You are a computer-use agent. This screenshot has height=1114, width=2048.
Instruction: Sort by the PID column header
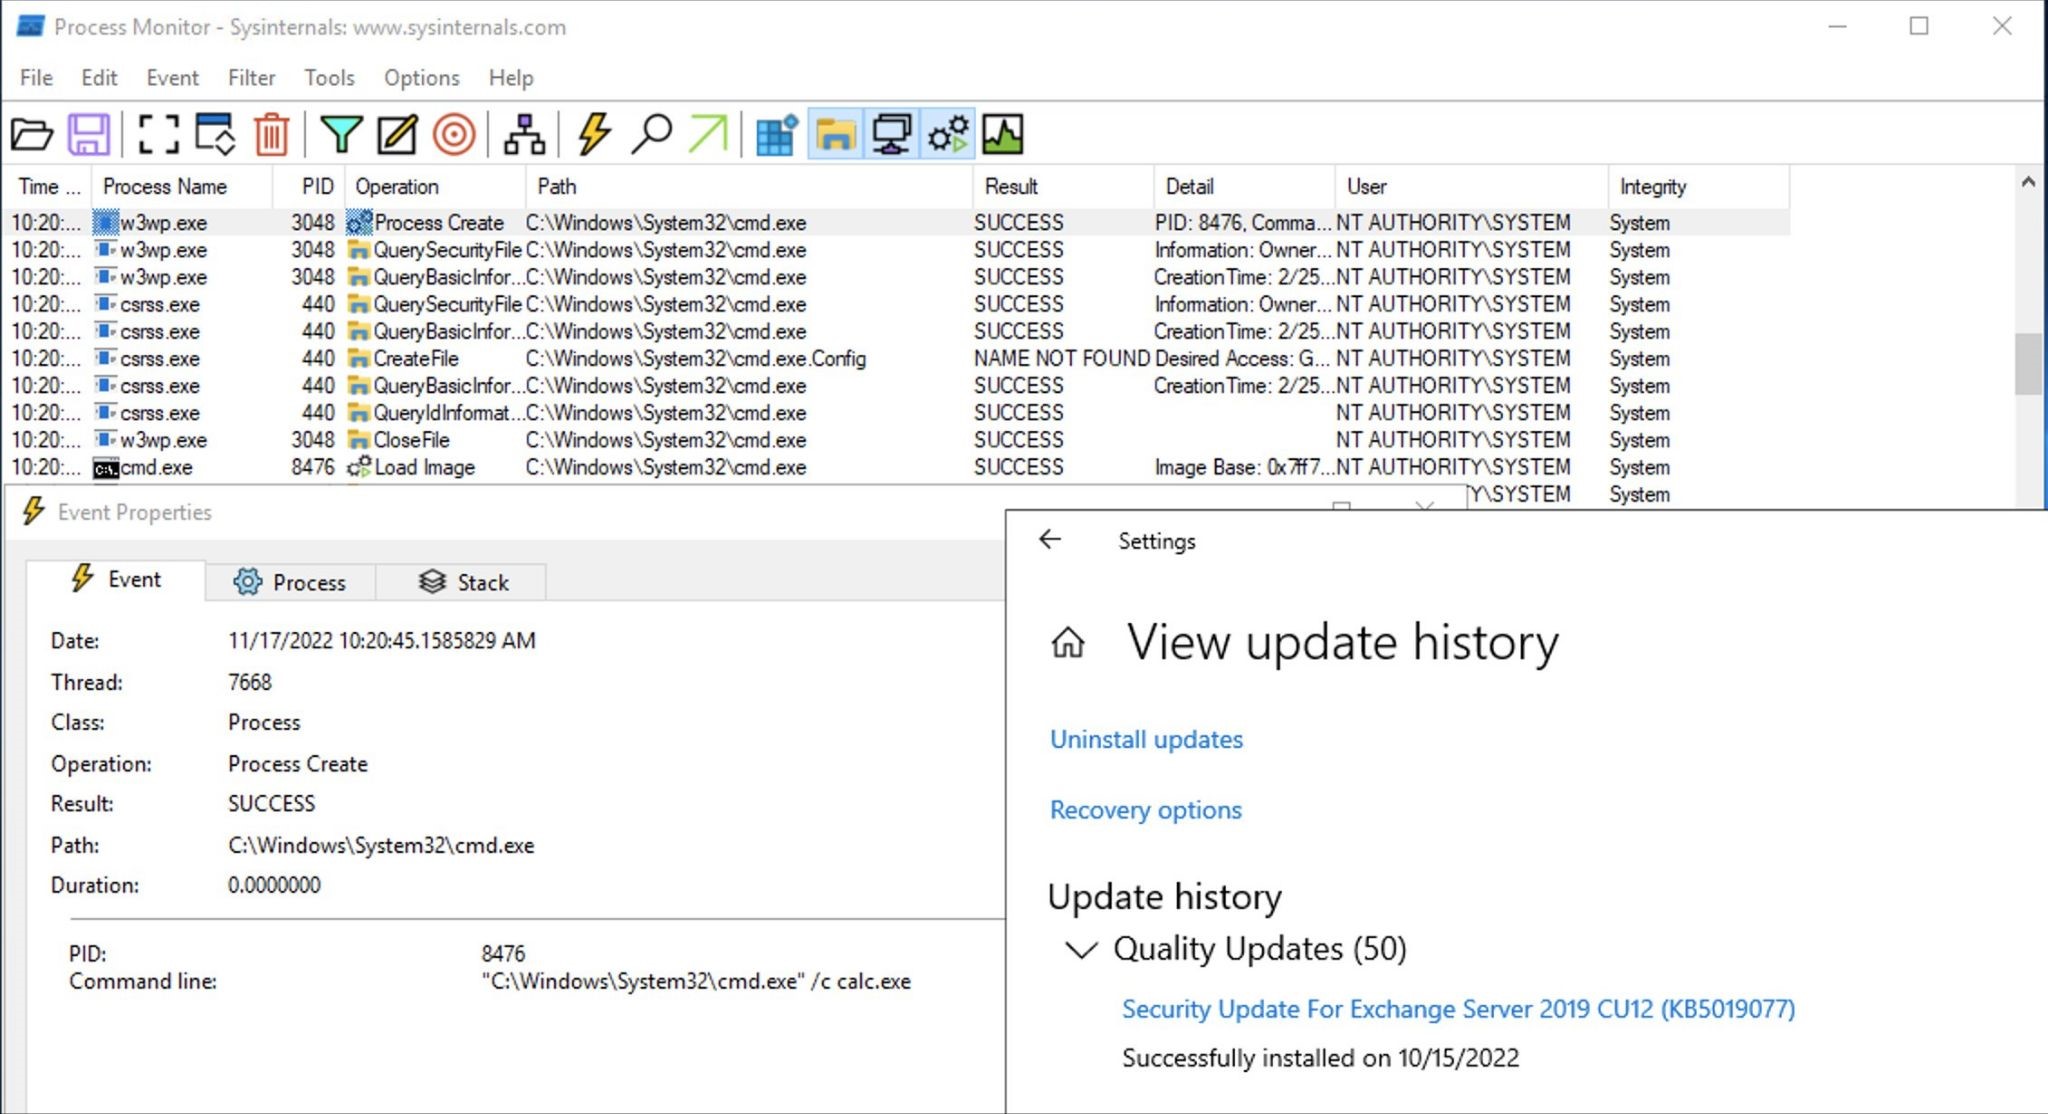point(308,187)
